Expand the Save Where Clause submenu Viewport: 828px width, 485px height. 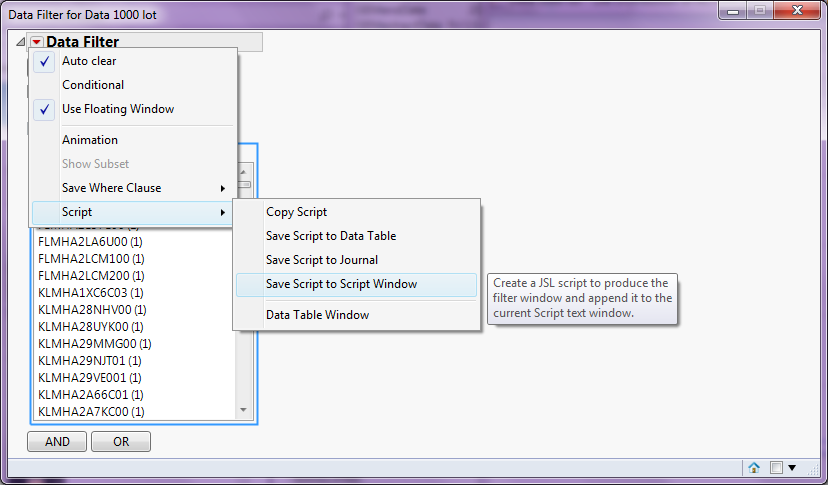[132, 188]
